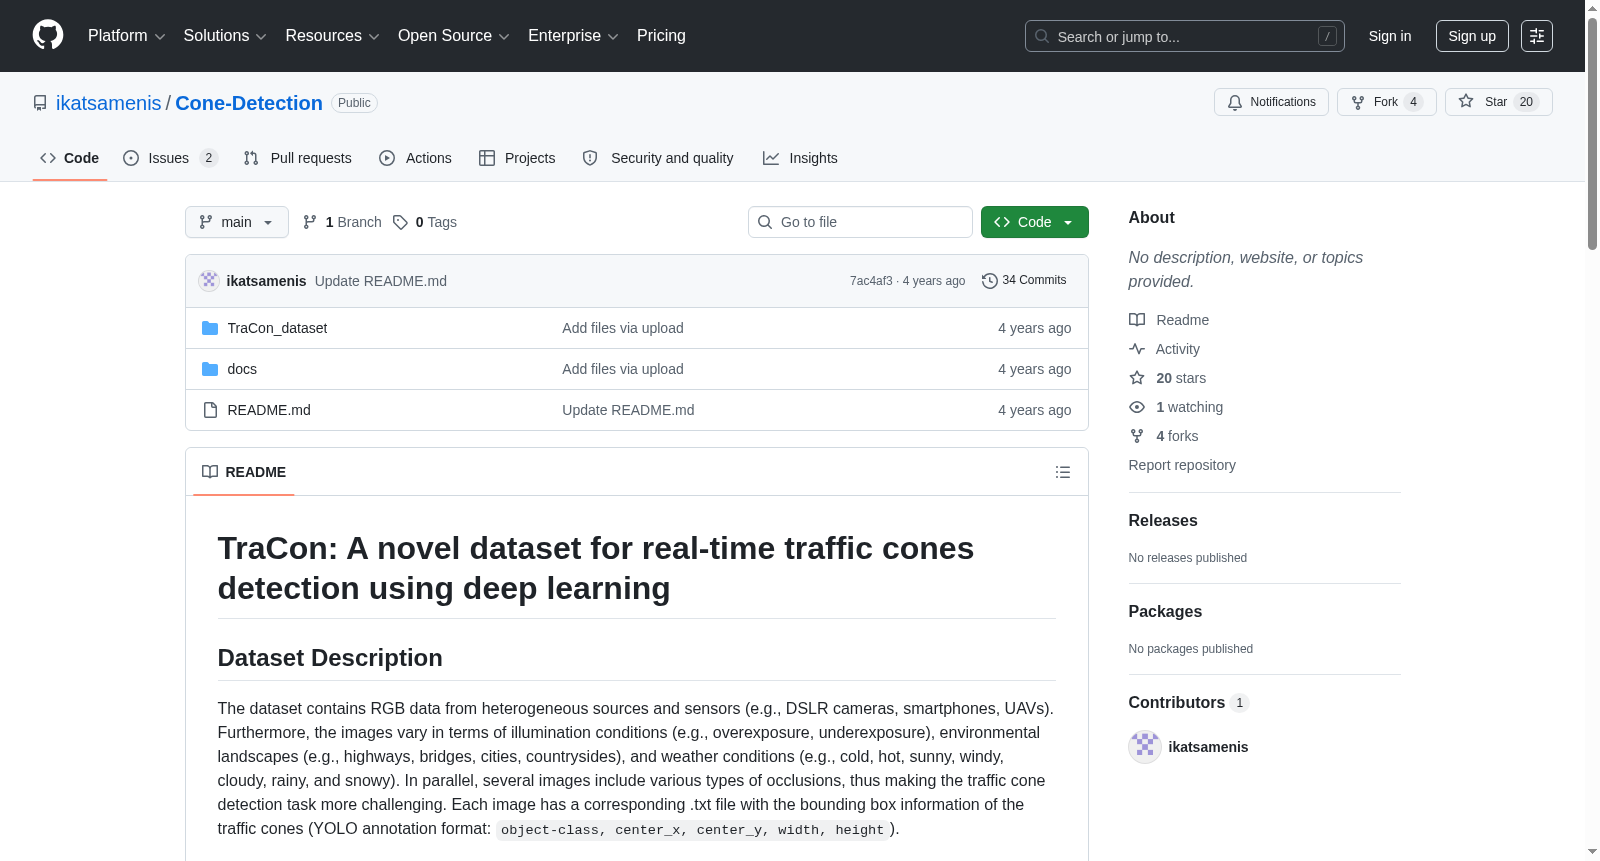Open the command palette icon button
The height and width of the screenshot is (861, 1600).
click(1537, 36)
